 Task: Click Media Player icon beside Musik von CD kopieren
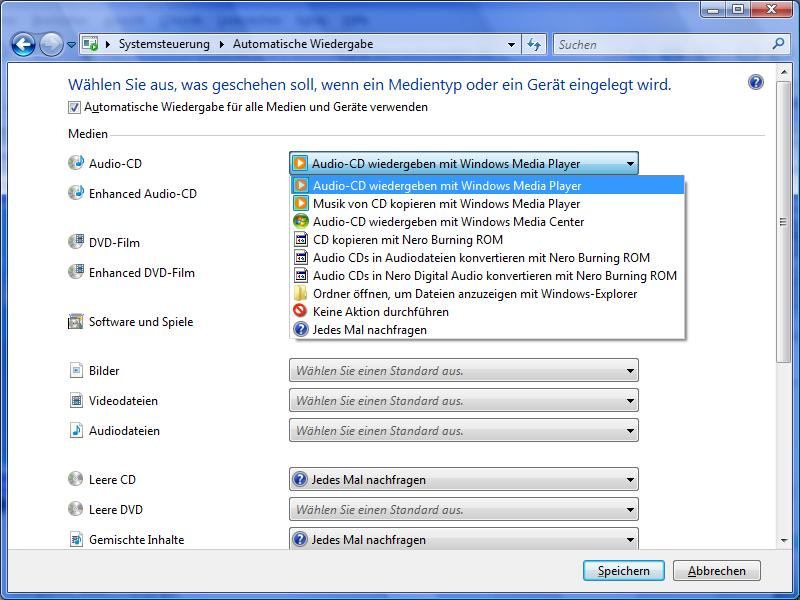point(301,203)
